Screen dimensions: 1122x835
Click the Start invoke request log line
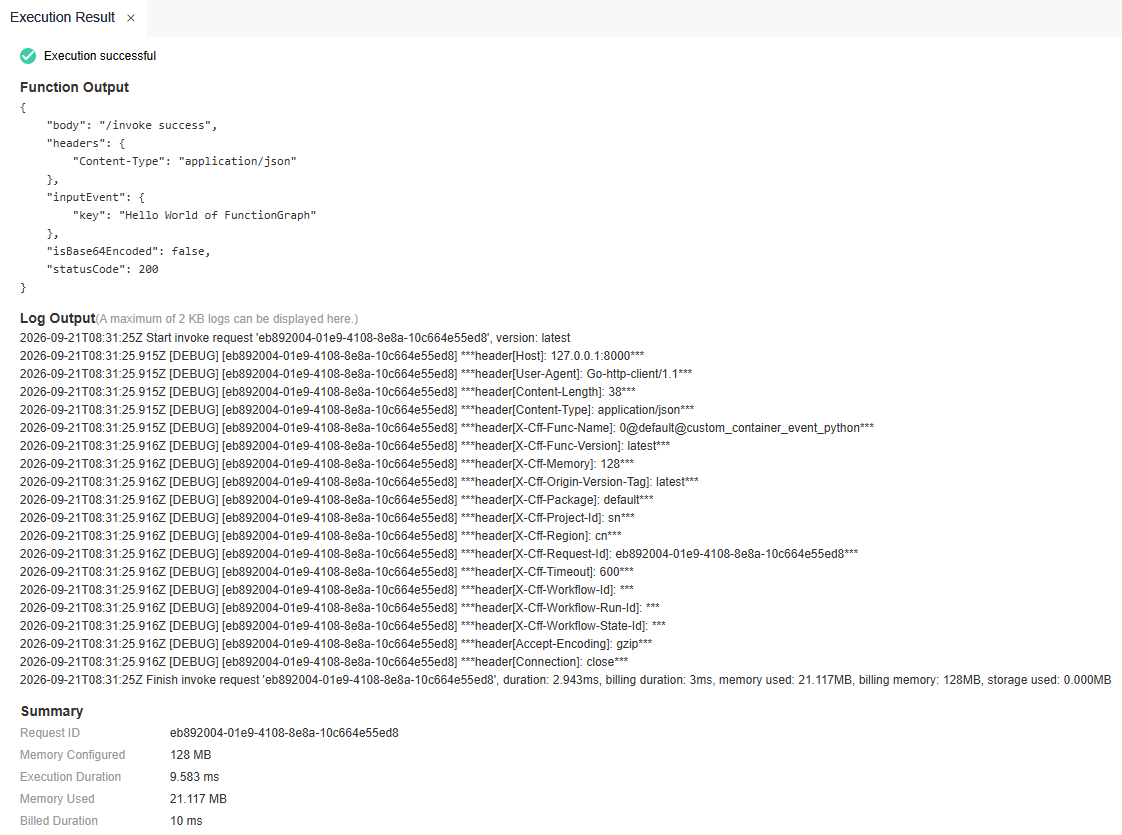click(295, 338)
